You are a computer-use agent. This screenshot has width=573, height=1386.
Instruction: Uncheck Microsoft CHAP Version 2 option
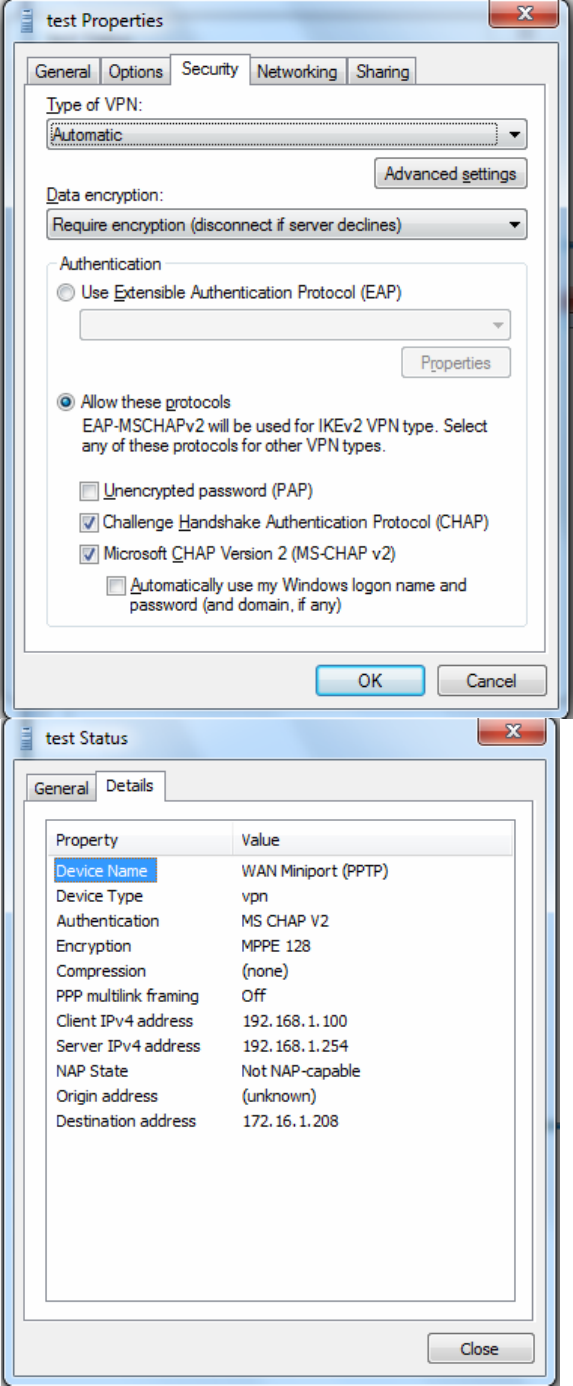pyautogui.click(x=89, y=553)
